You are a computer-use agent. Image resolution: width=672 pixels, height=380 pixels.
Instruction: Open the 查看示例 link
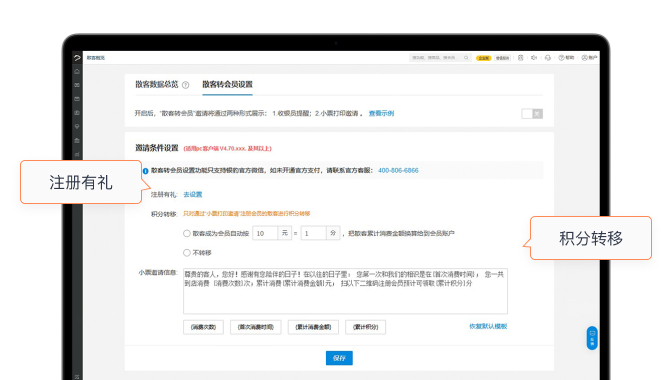point(381,114)
